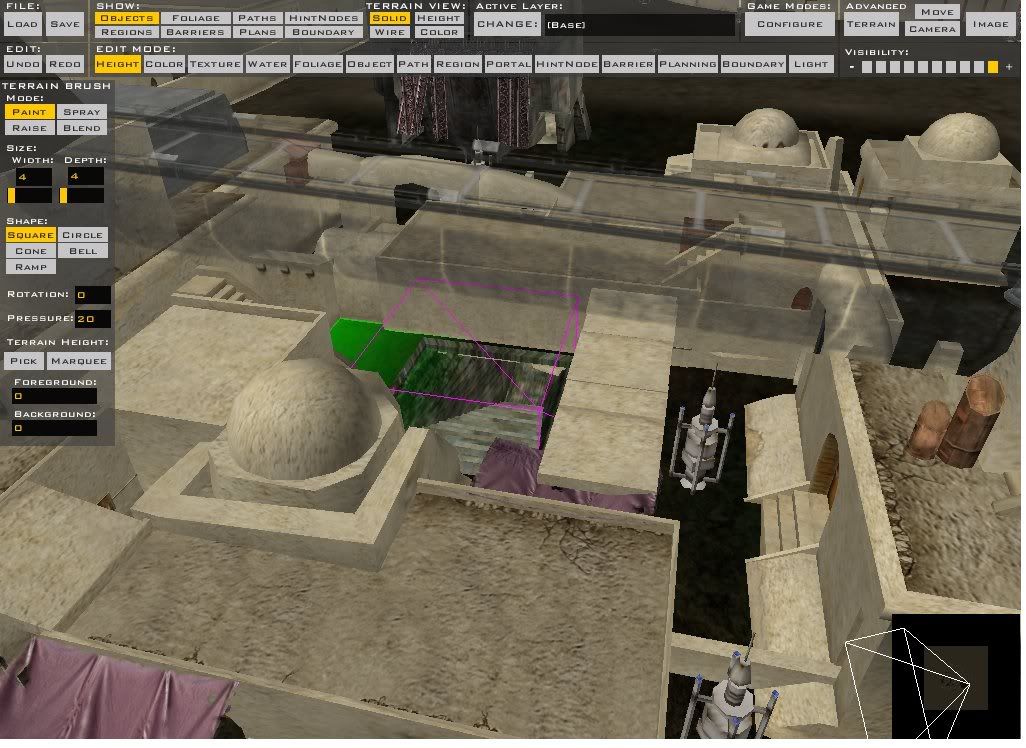Switch to Foliage edit mode

tap(317, 64)
